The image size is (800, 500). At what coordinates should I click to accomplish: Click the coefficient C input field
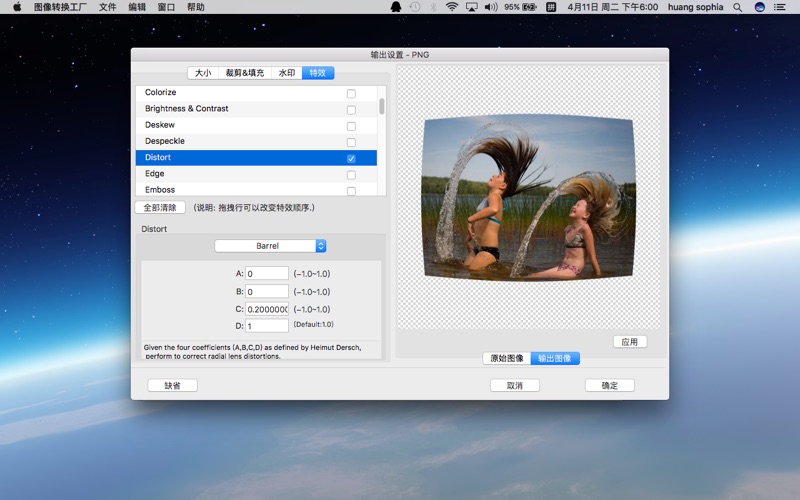pyautogui.click(x=267, y=309)
